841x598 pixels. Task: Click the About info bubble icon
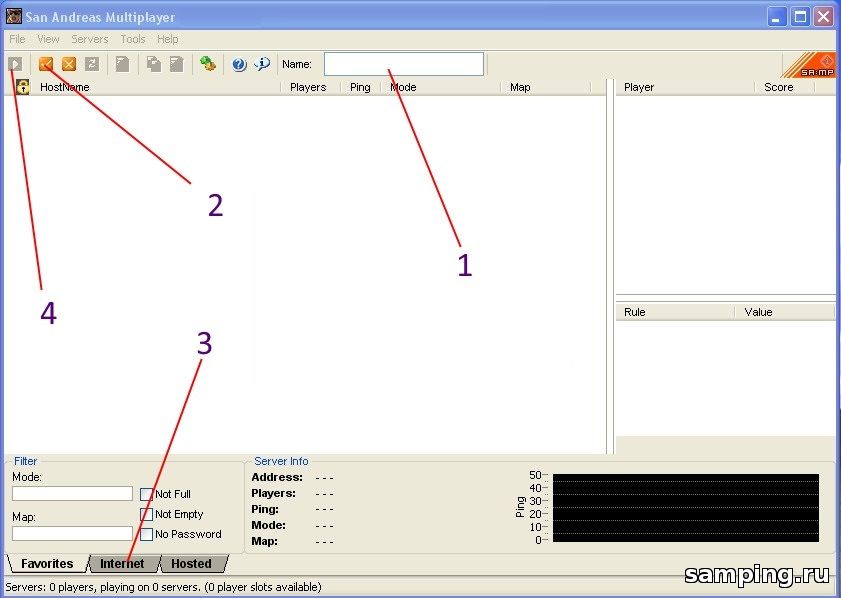[x=262, y=64]
